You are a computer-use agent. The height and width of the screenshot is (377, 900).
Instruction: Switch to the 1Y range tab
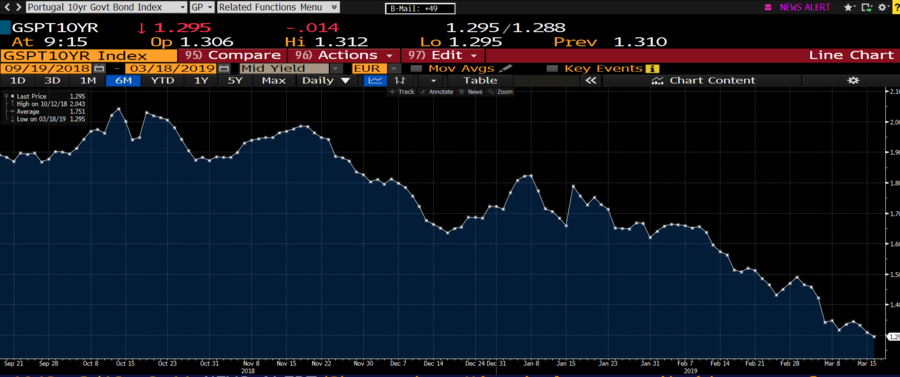pos(201,80)
